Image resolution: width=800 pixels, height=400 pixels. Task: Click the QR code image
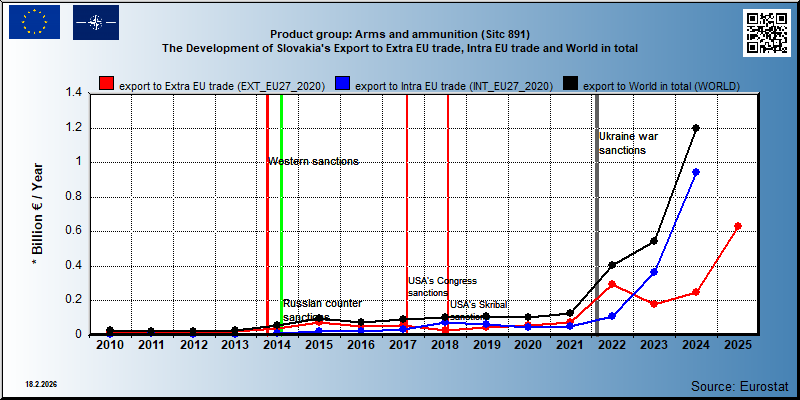tap(767, 33)
